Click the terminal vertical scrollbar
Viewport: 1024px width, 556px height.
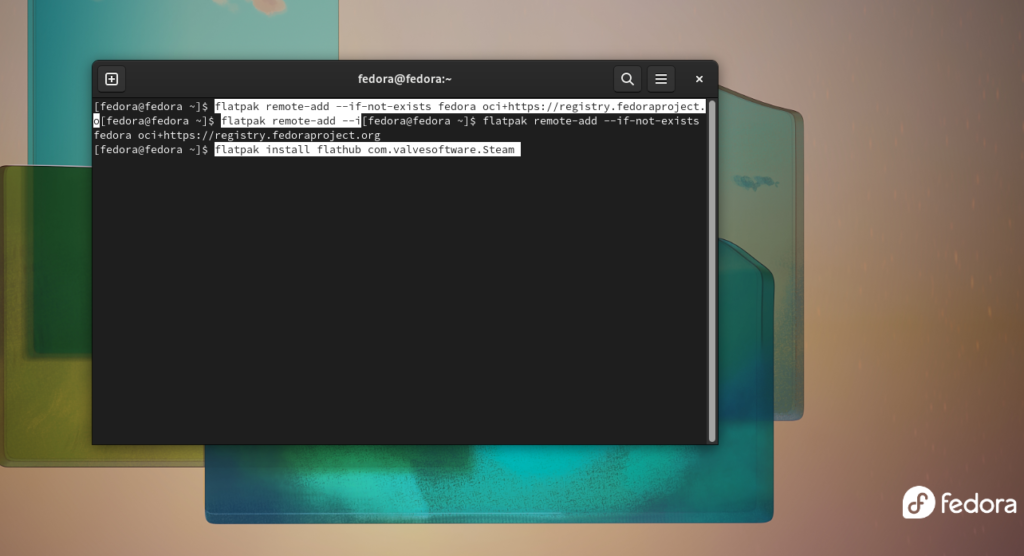pos(712,270)
